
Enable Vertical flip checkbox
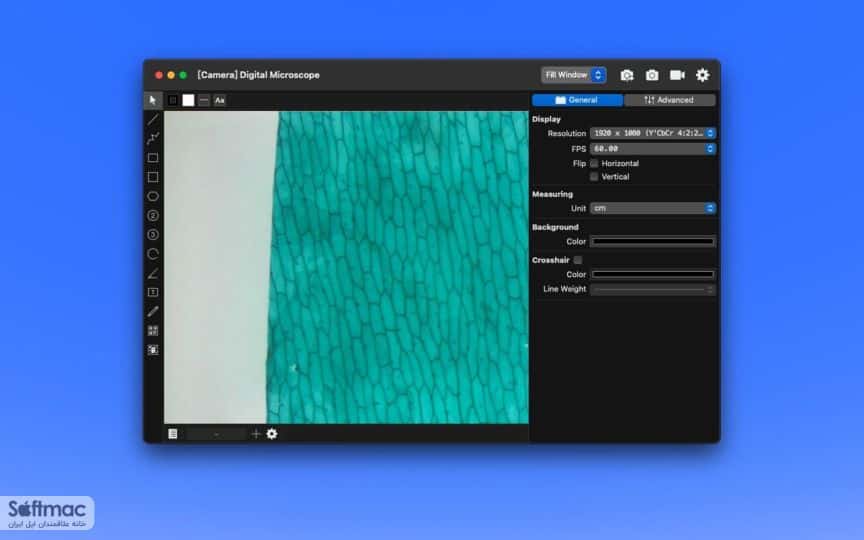point(594,177)
